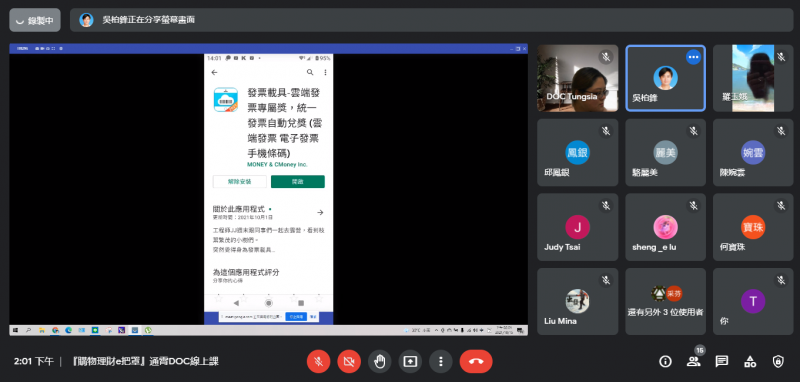Open the chat panel
This screenshot has width=800, height=382.
[721, 362]
